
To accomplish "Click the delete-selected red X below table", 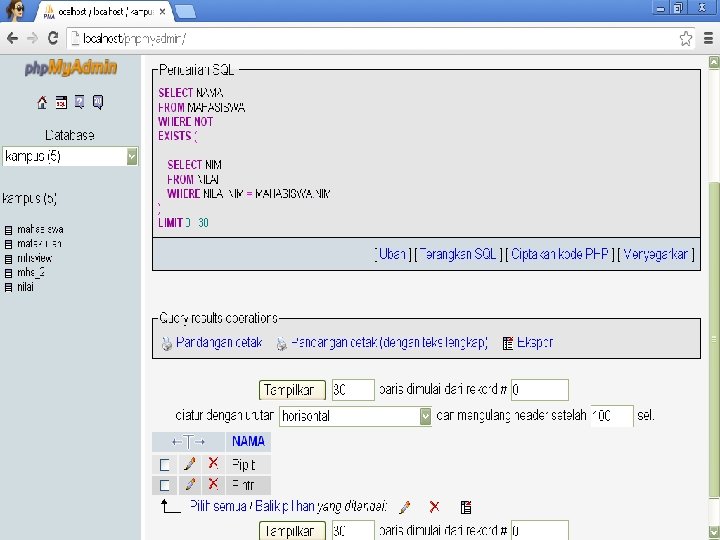I will tap(434, 507).
